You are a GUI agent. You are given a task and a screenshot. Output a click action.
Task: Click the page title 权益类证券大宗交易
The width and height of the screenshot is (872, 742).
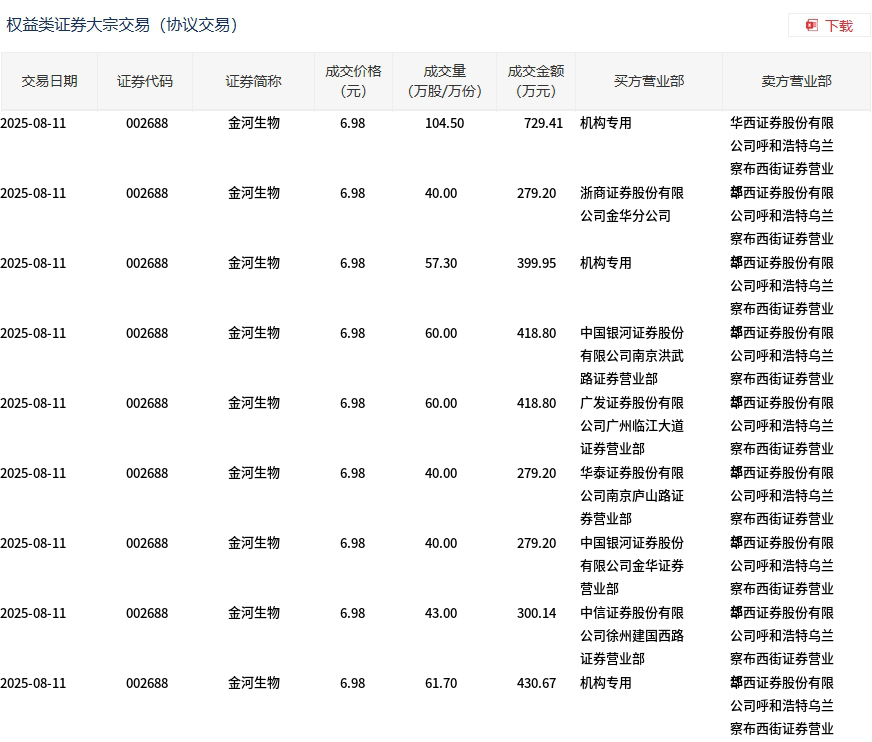122,25
